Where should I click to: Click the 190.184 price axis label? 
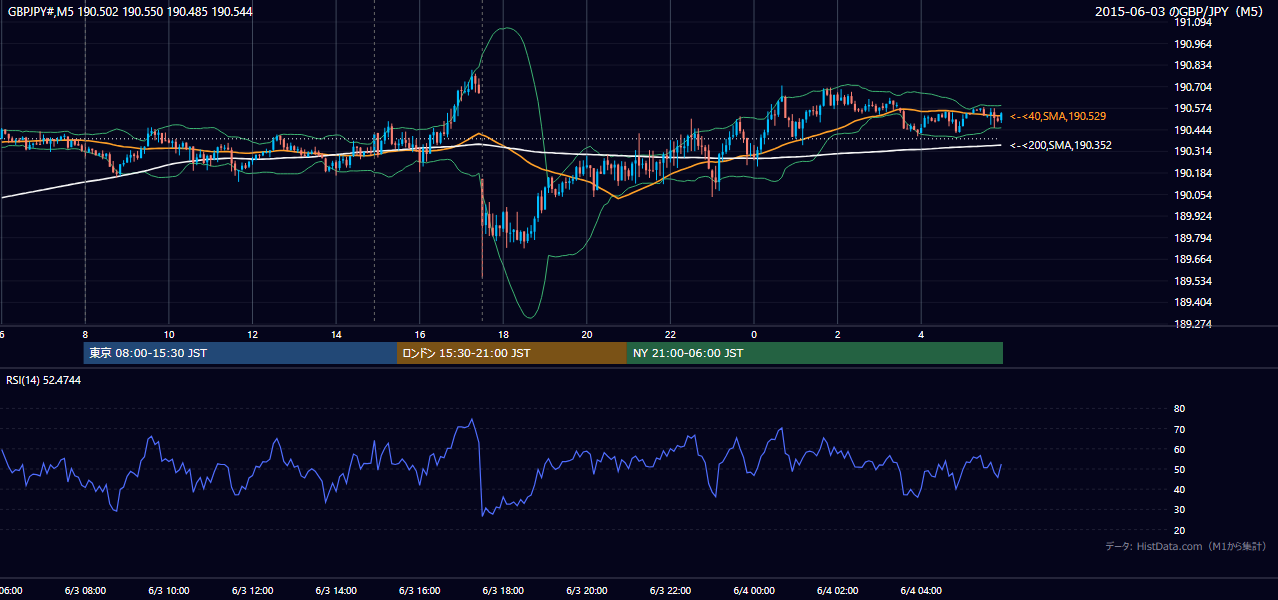pos(1192,173)
